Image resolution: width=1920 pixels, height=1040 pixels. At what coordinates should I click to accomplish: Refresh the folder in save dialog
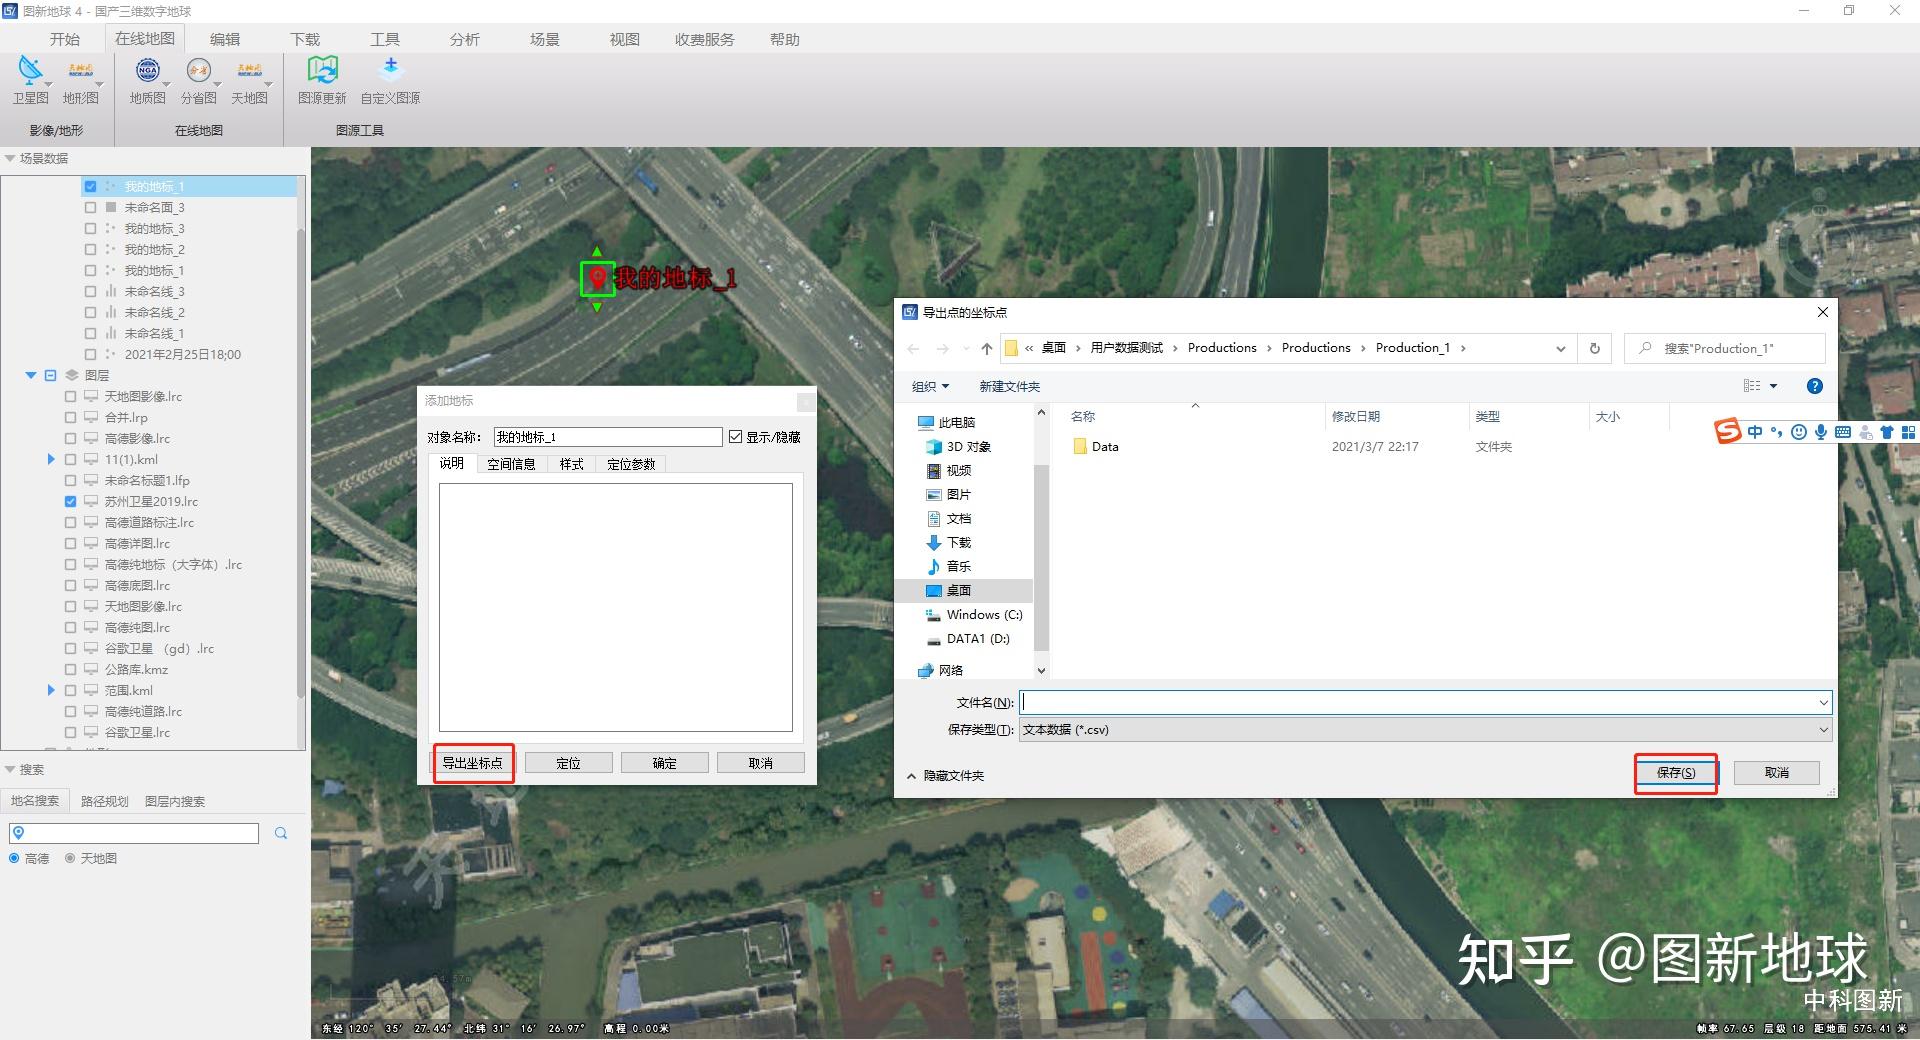[1595, 348]
